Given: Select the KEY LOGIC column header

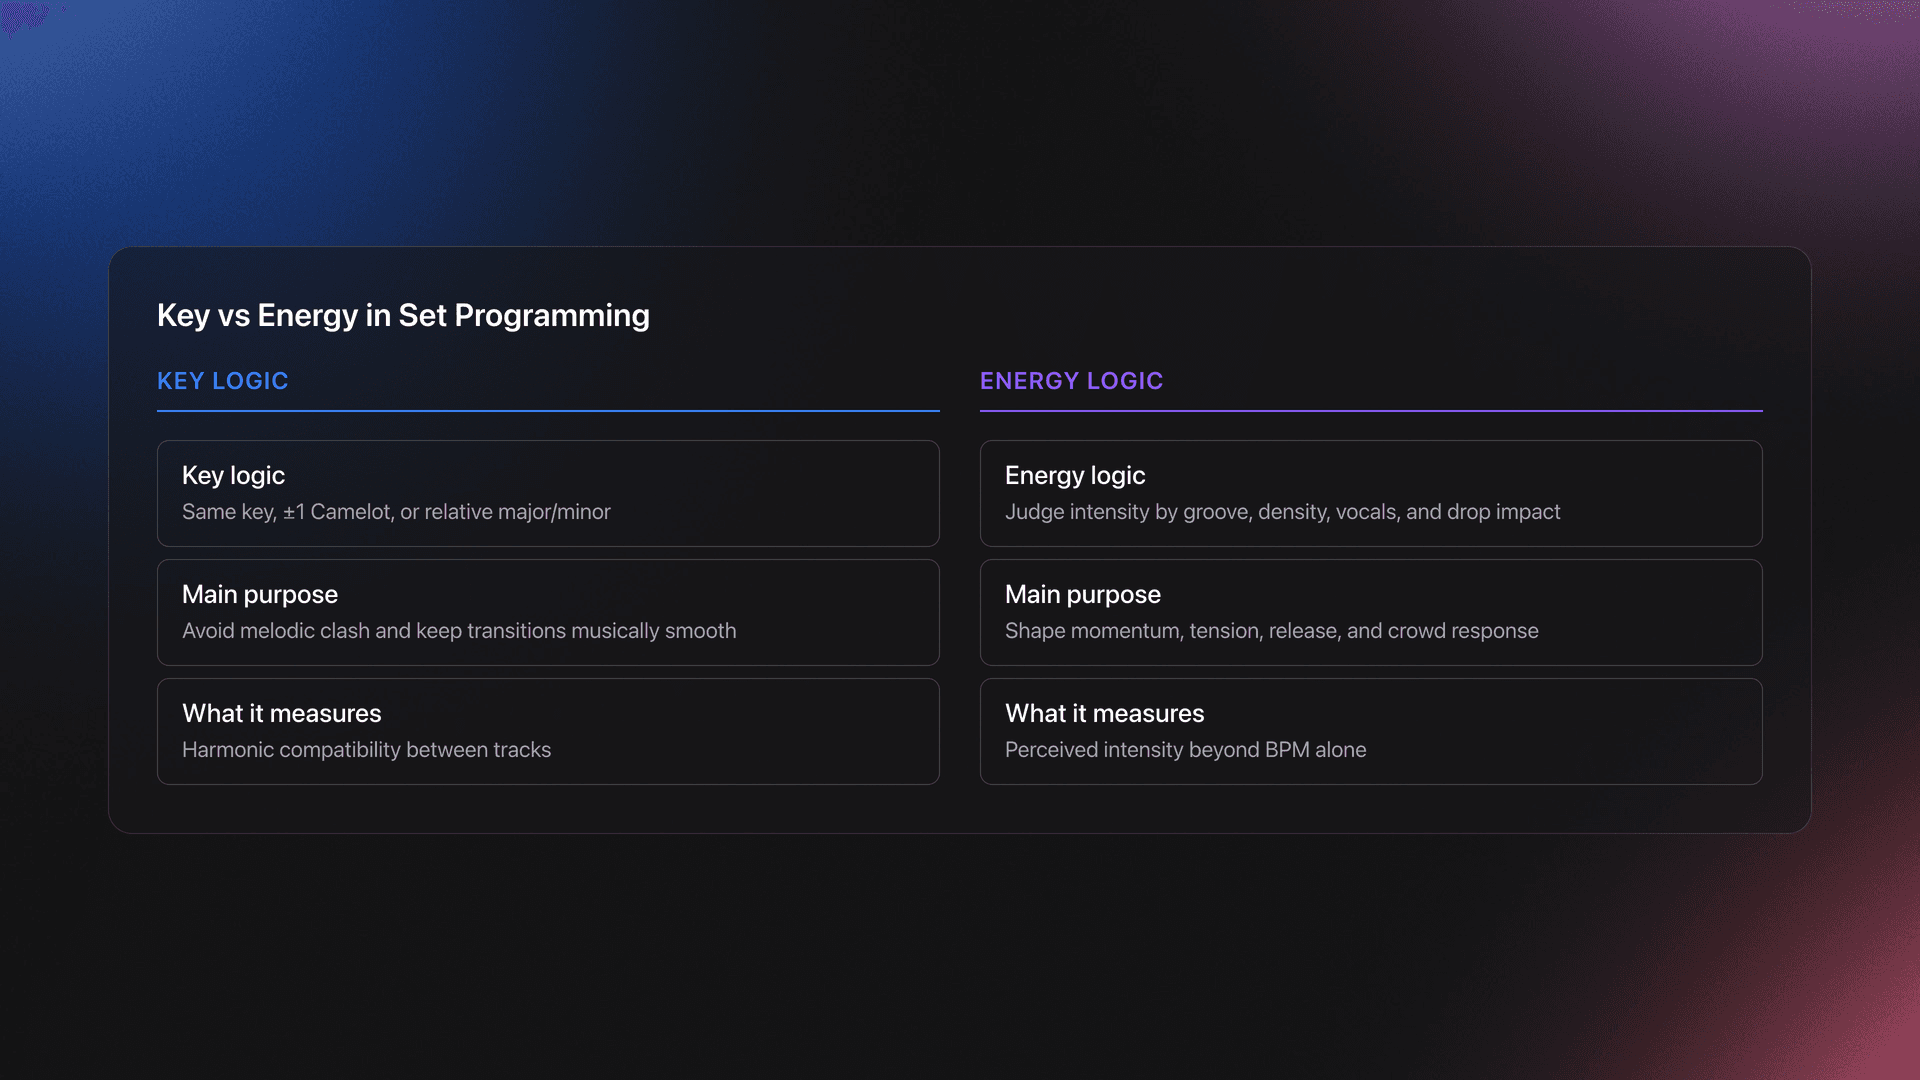Looking at the screenshot, I should coord(222,381).
